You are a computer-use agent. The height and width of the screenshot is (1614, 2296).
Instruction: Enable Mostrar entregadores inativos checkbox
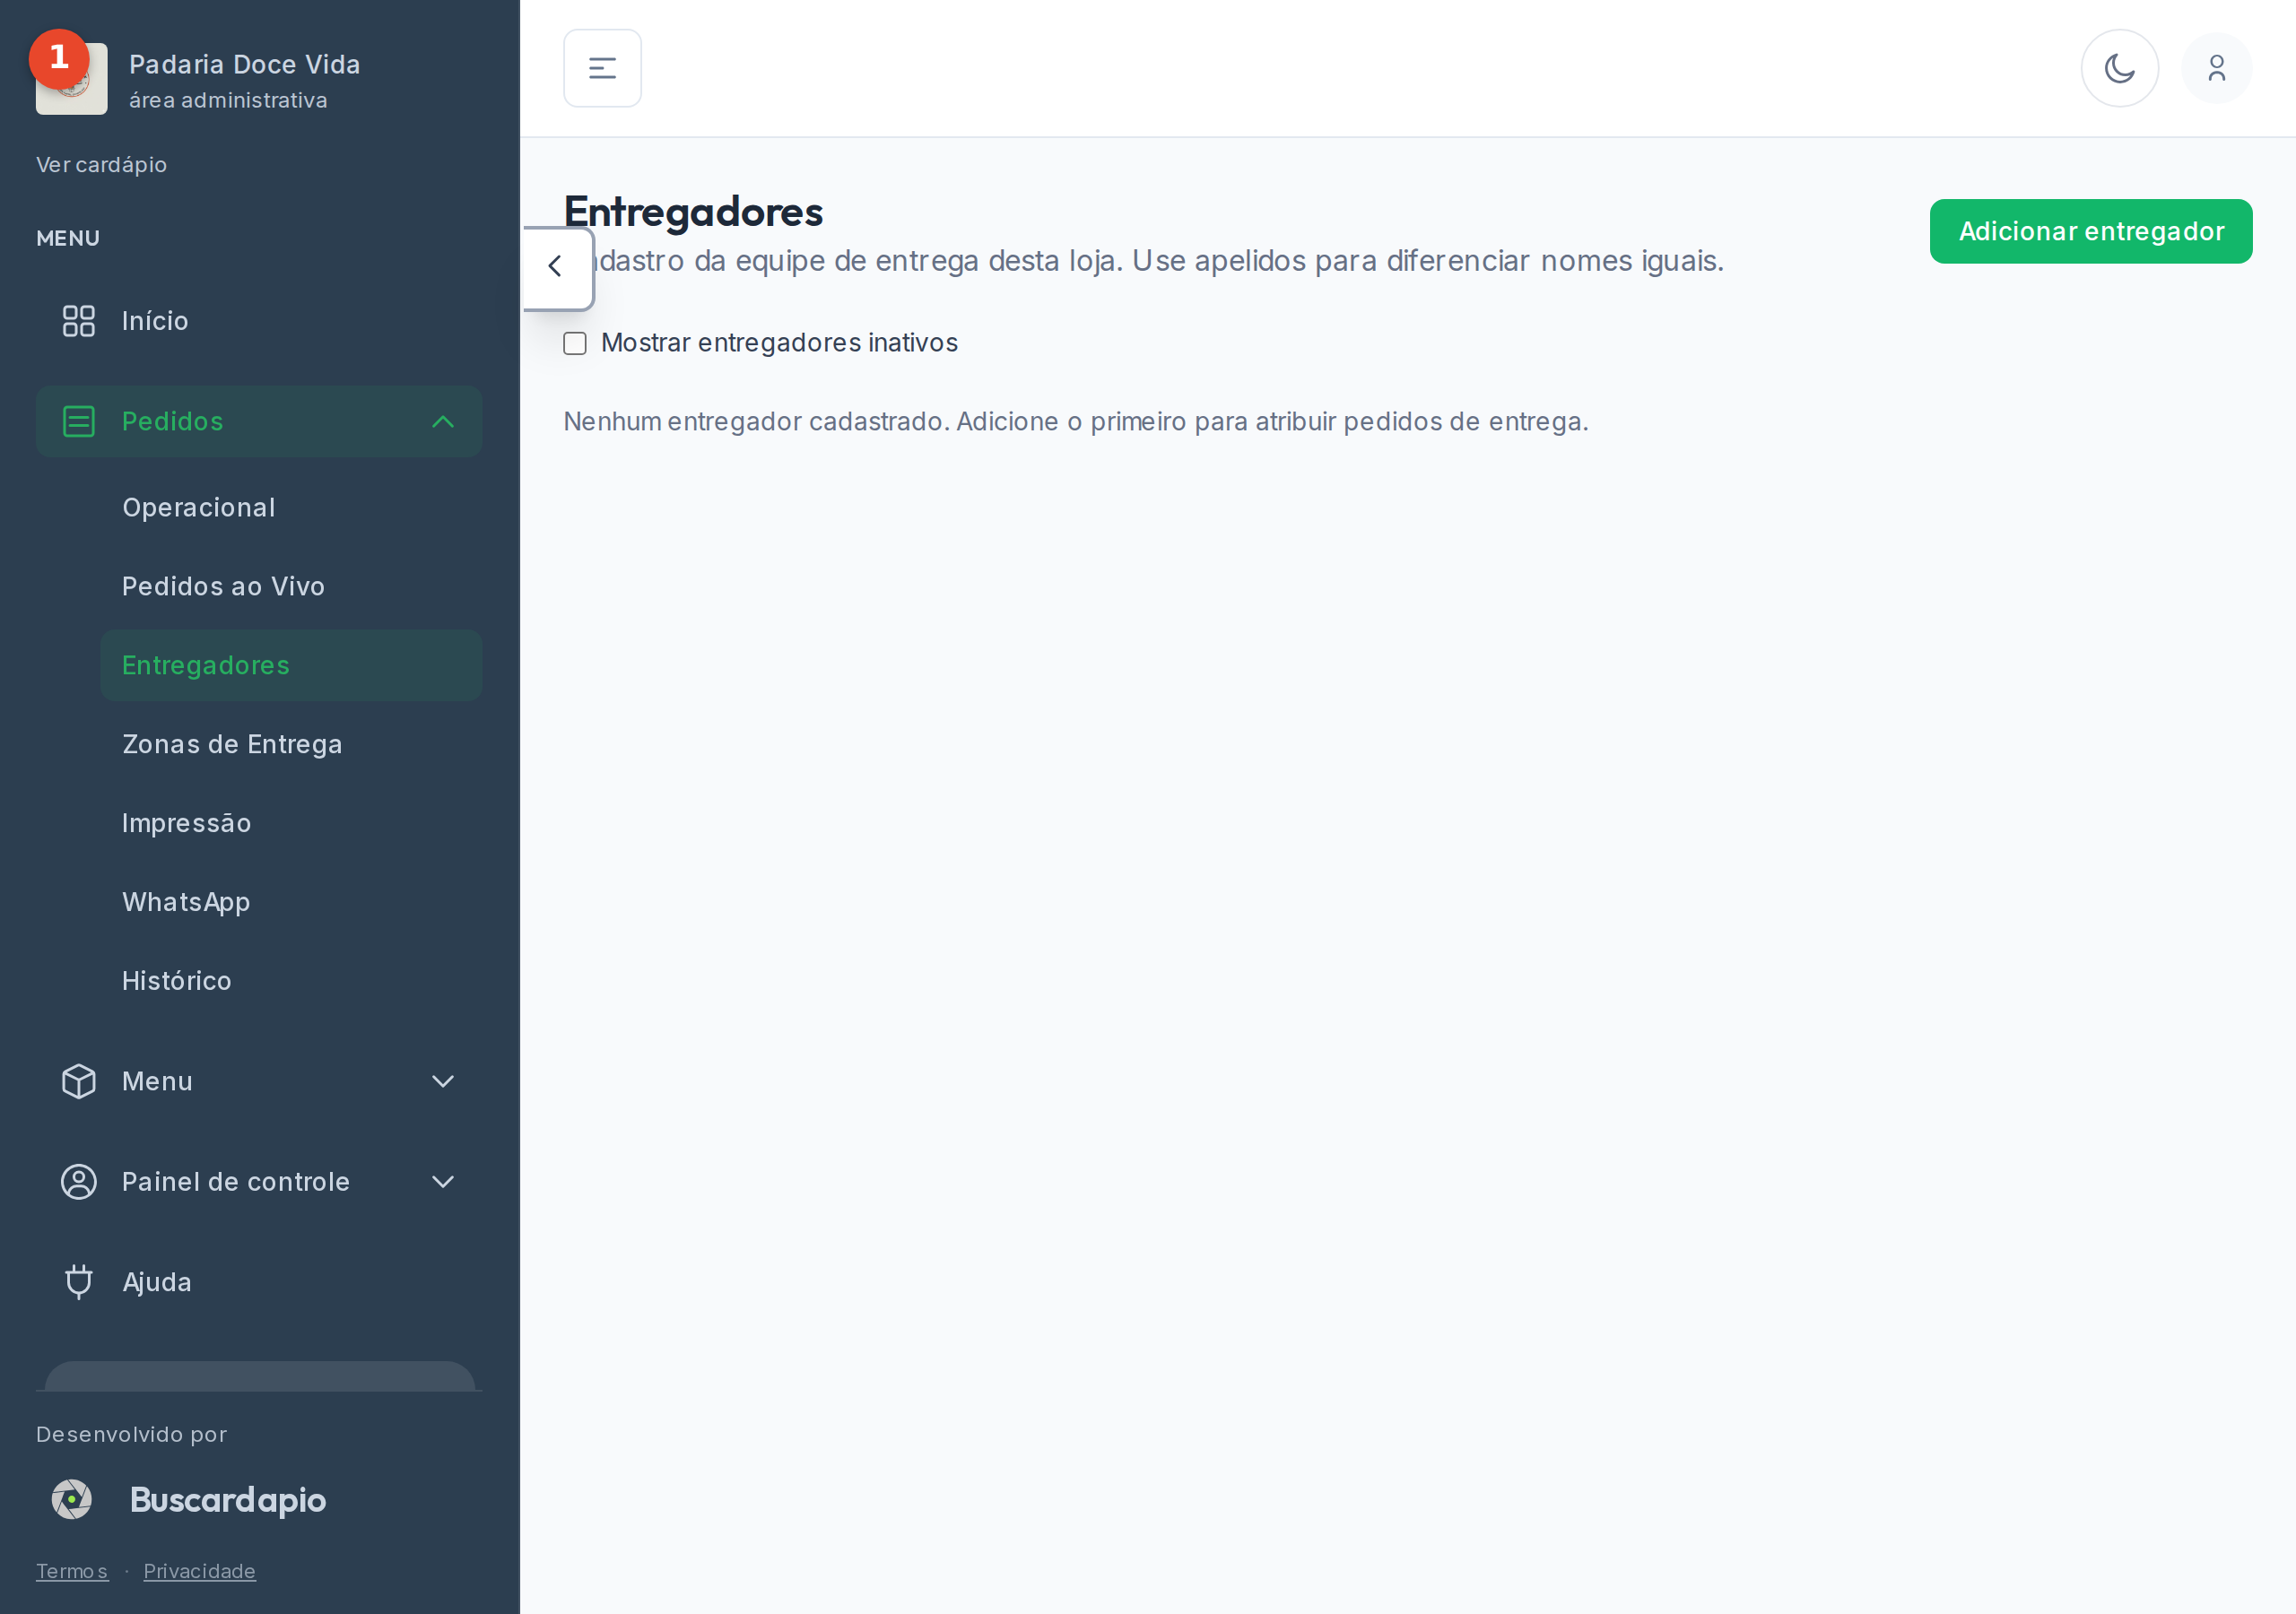pos(574,343)
